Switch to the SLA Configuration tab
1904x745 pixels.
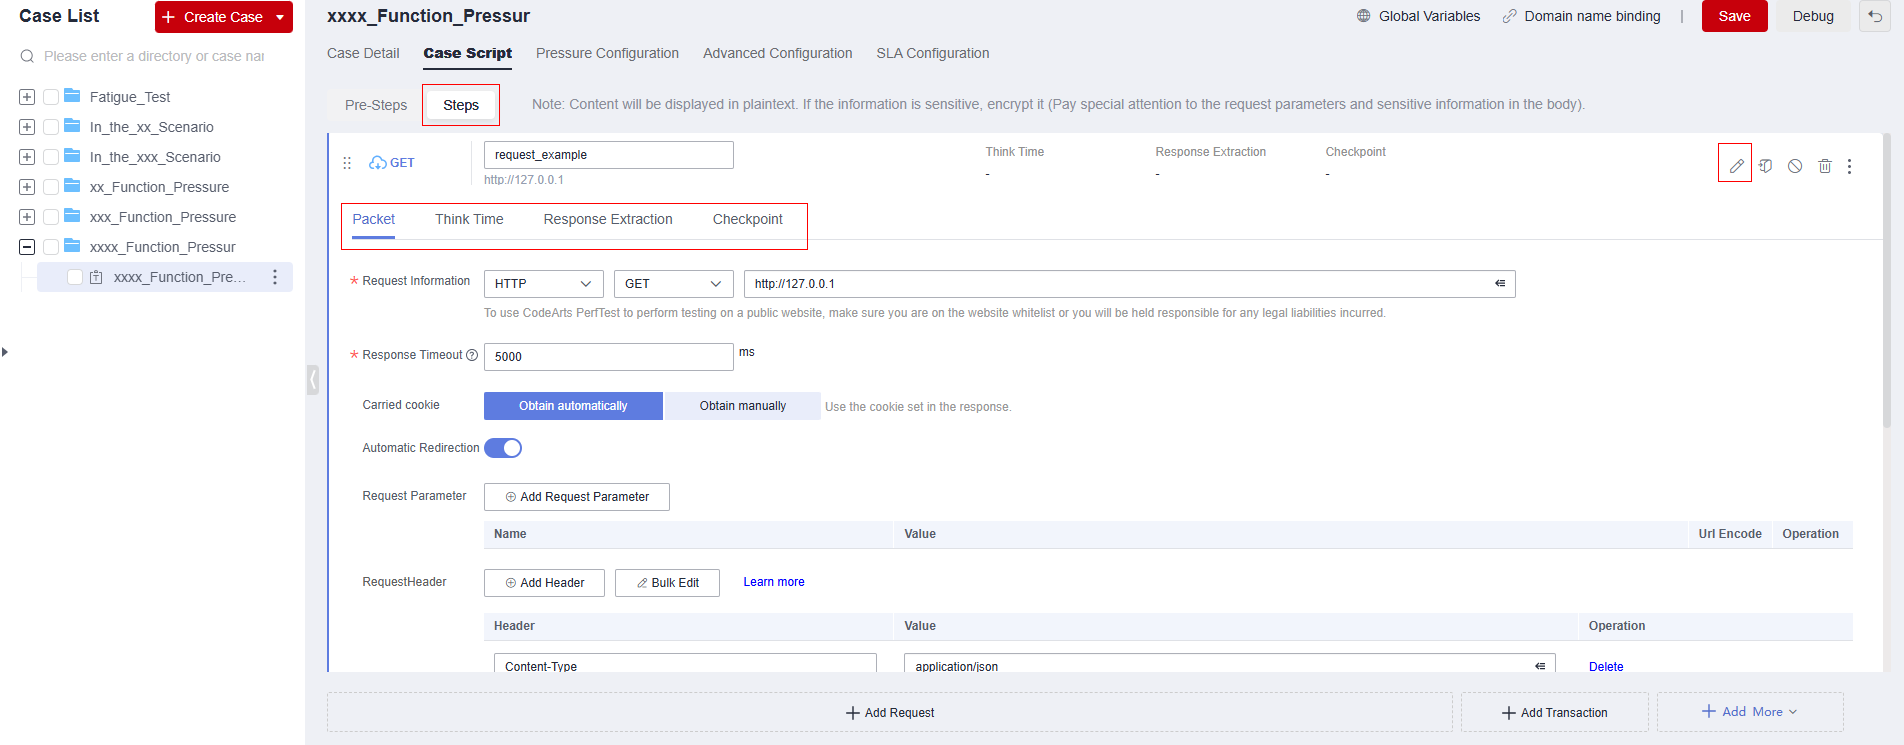(933, 53)
